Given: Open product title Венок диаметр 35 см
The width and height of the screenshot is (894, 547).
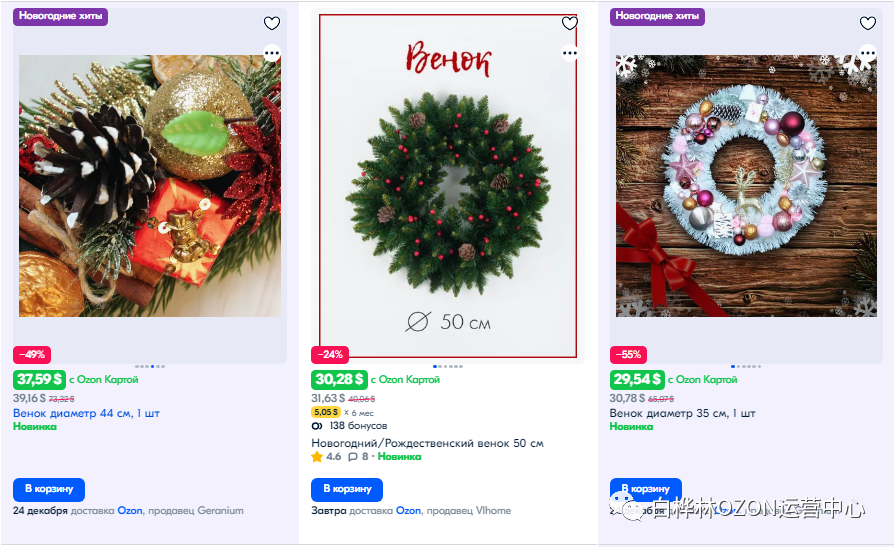Looking at the screenshot, I should (x=682, y=413).
